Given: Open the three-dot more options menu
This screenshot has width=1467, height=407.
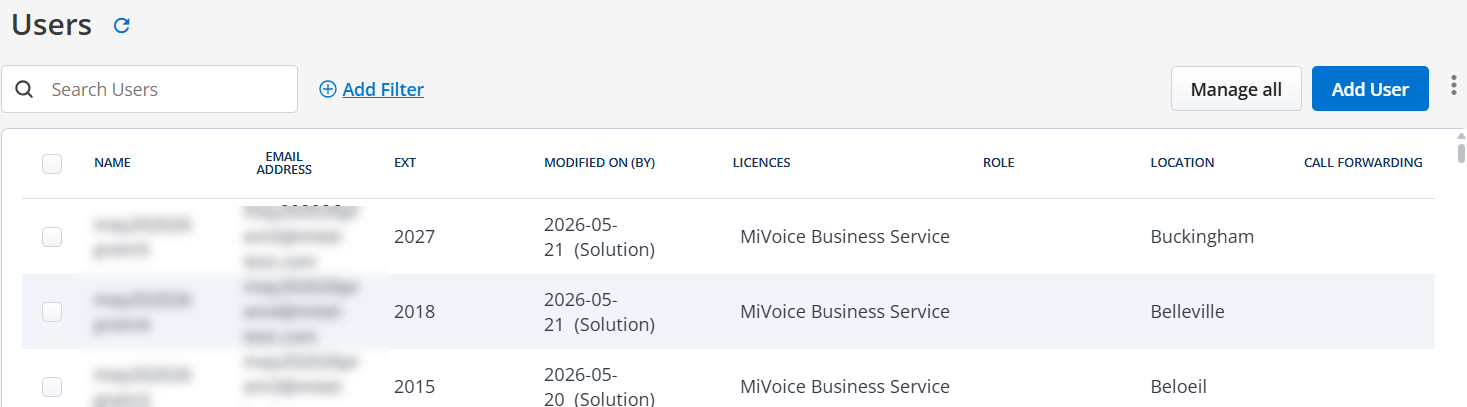Looking at the screenshot, I should pos(1454,87).
